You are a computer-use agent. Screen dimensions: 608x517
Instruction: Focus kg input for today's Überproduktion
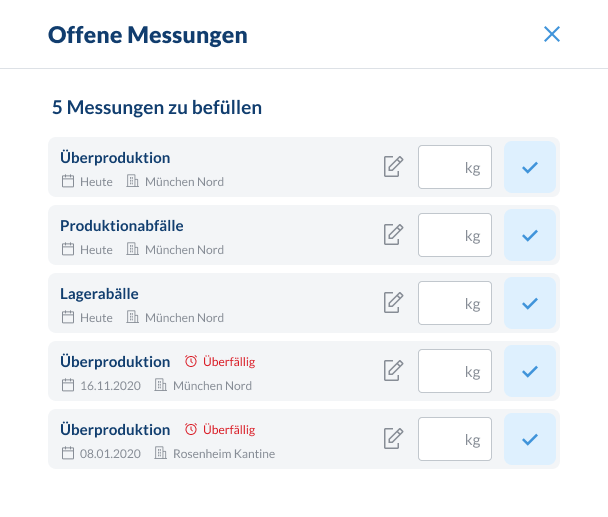454,166
